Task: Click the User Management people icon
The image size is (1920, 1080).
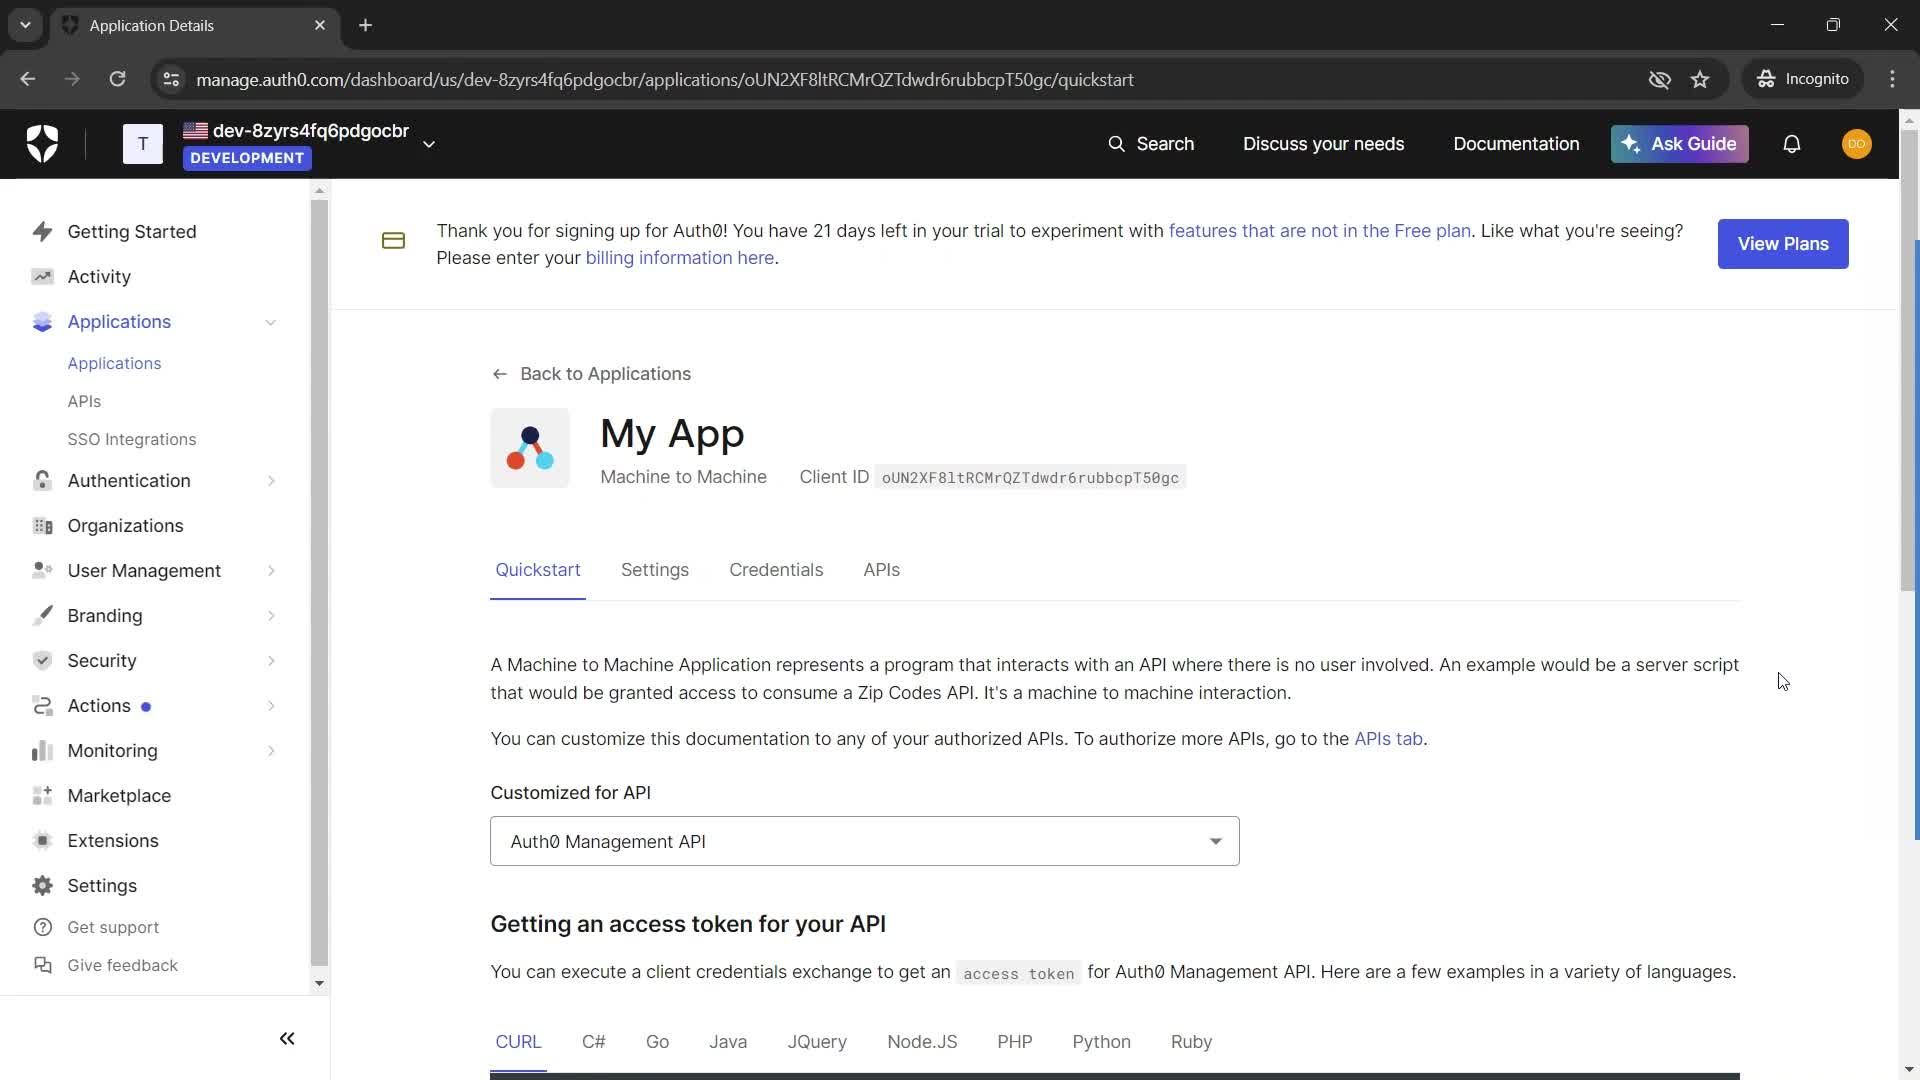Action: point(42,571)
